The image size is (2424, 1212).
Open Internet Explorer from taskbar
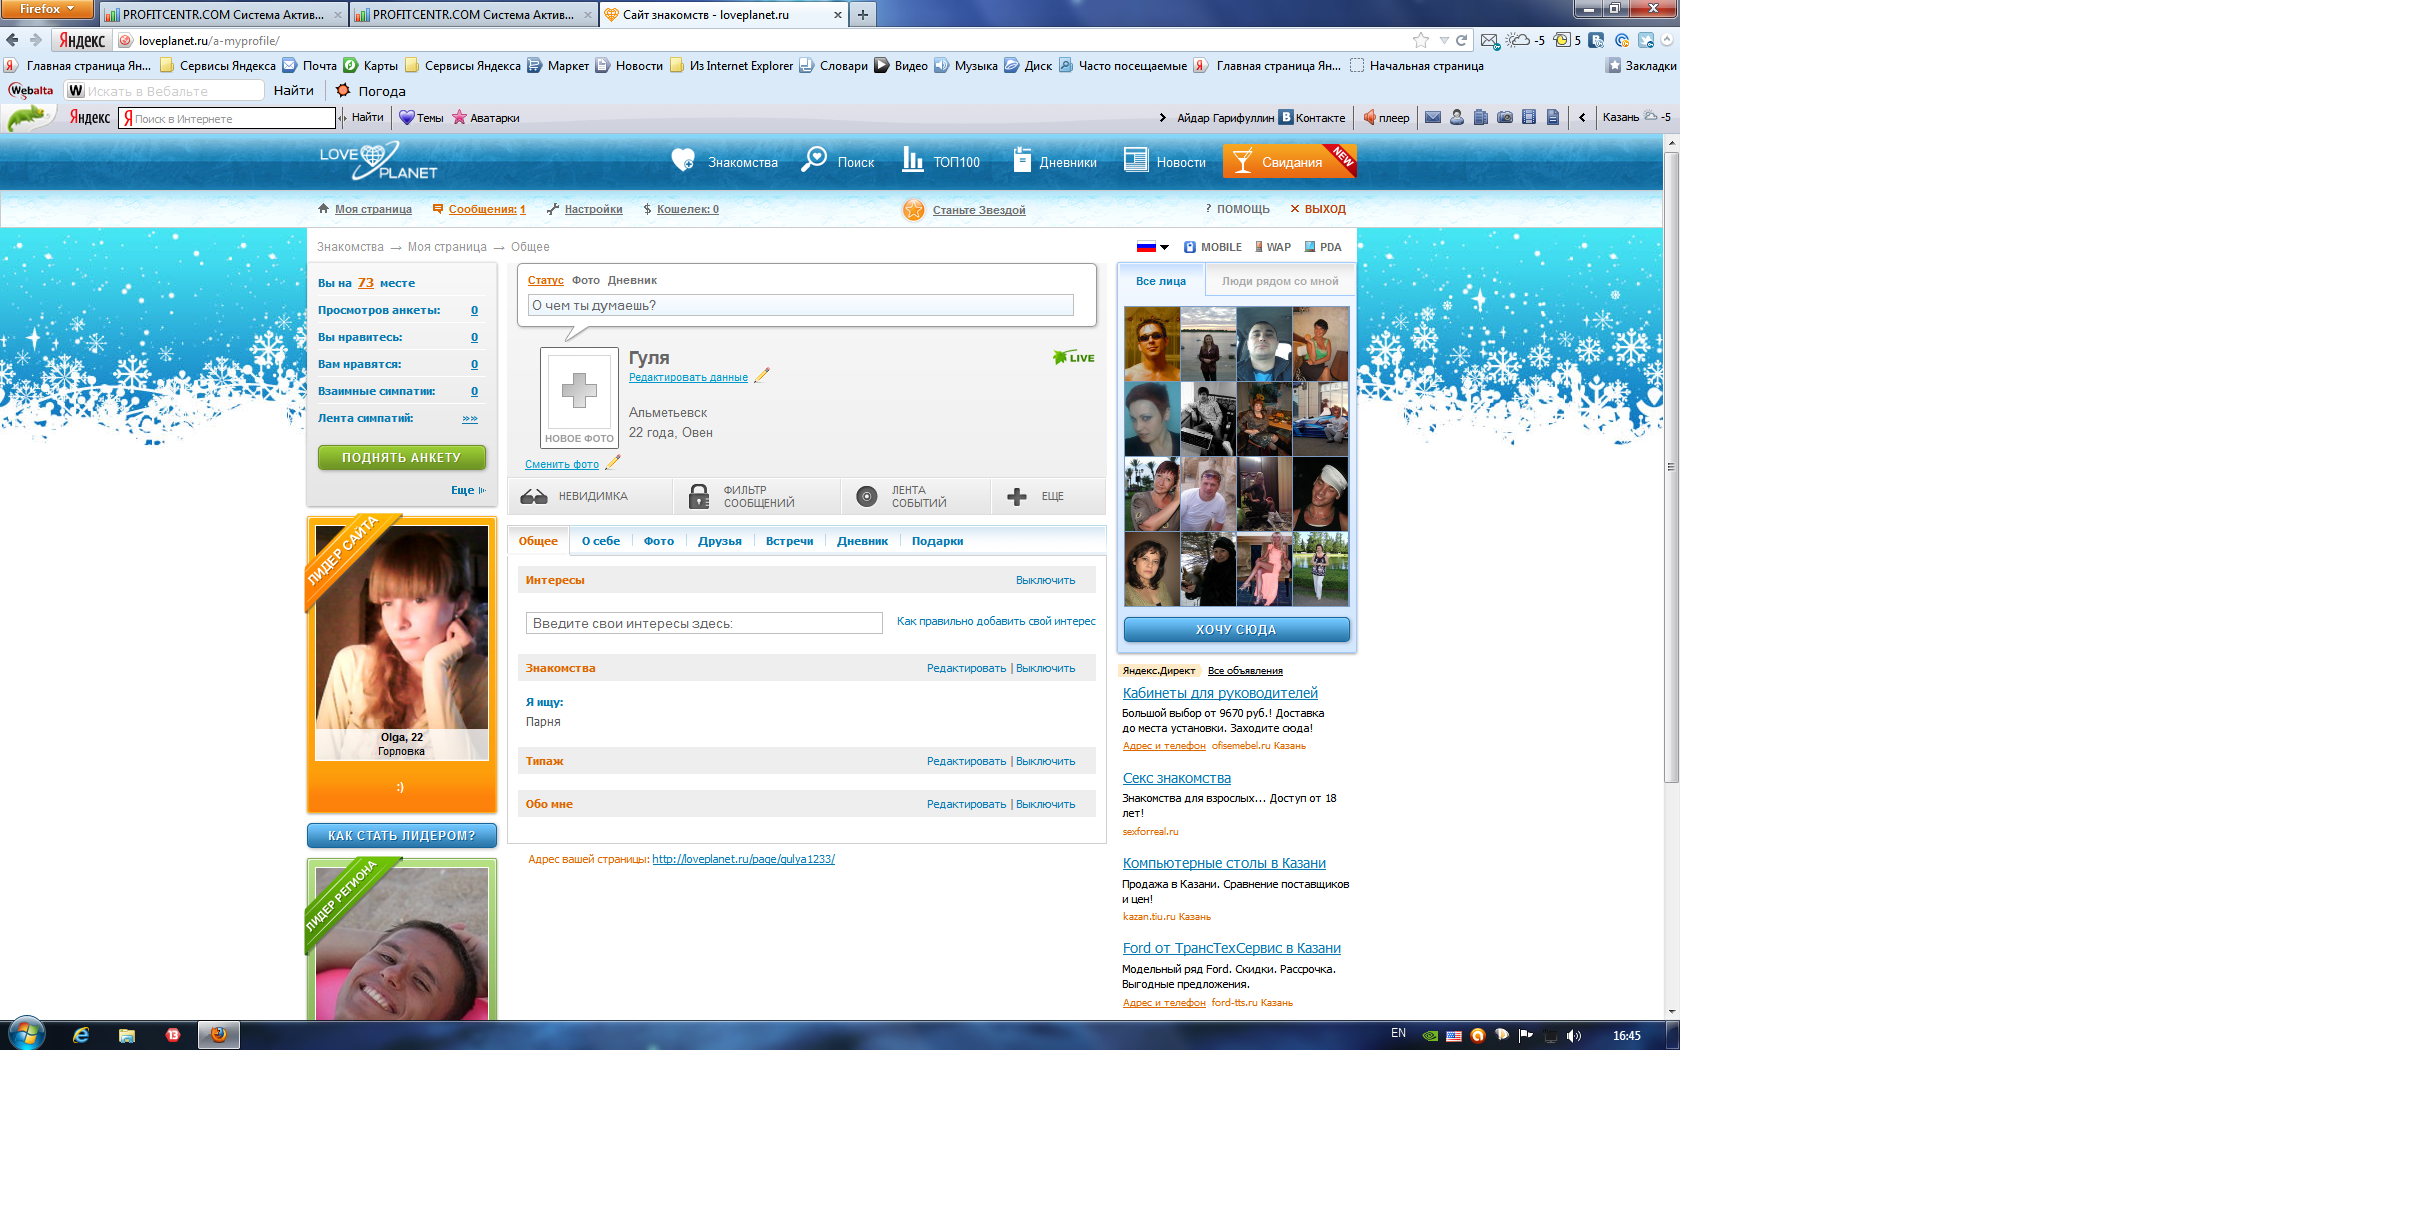coord(81,1035)
